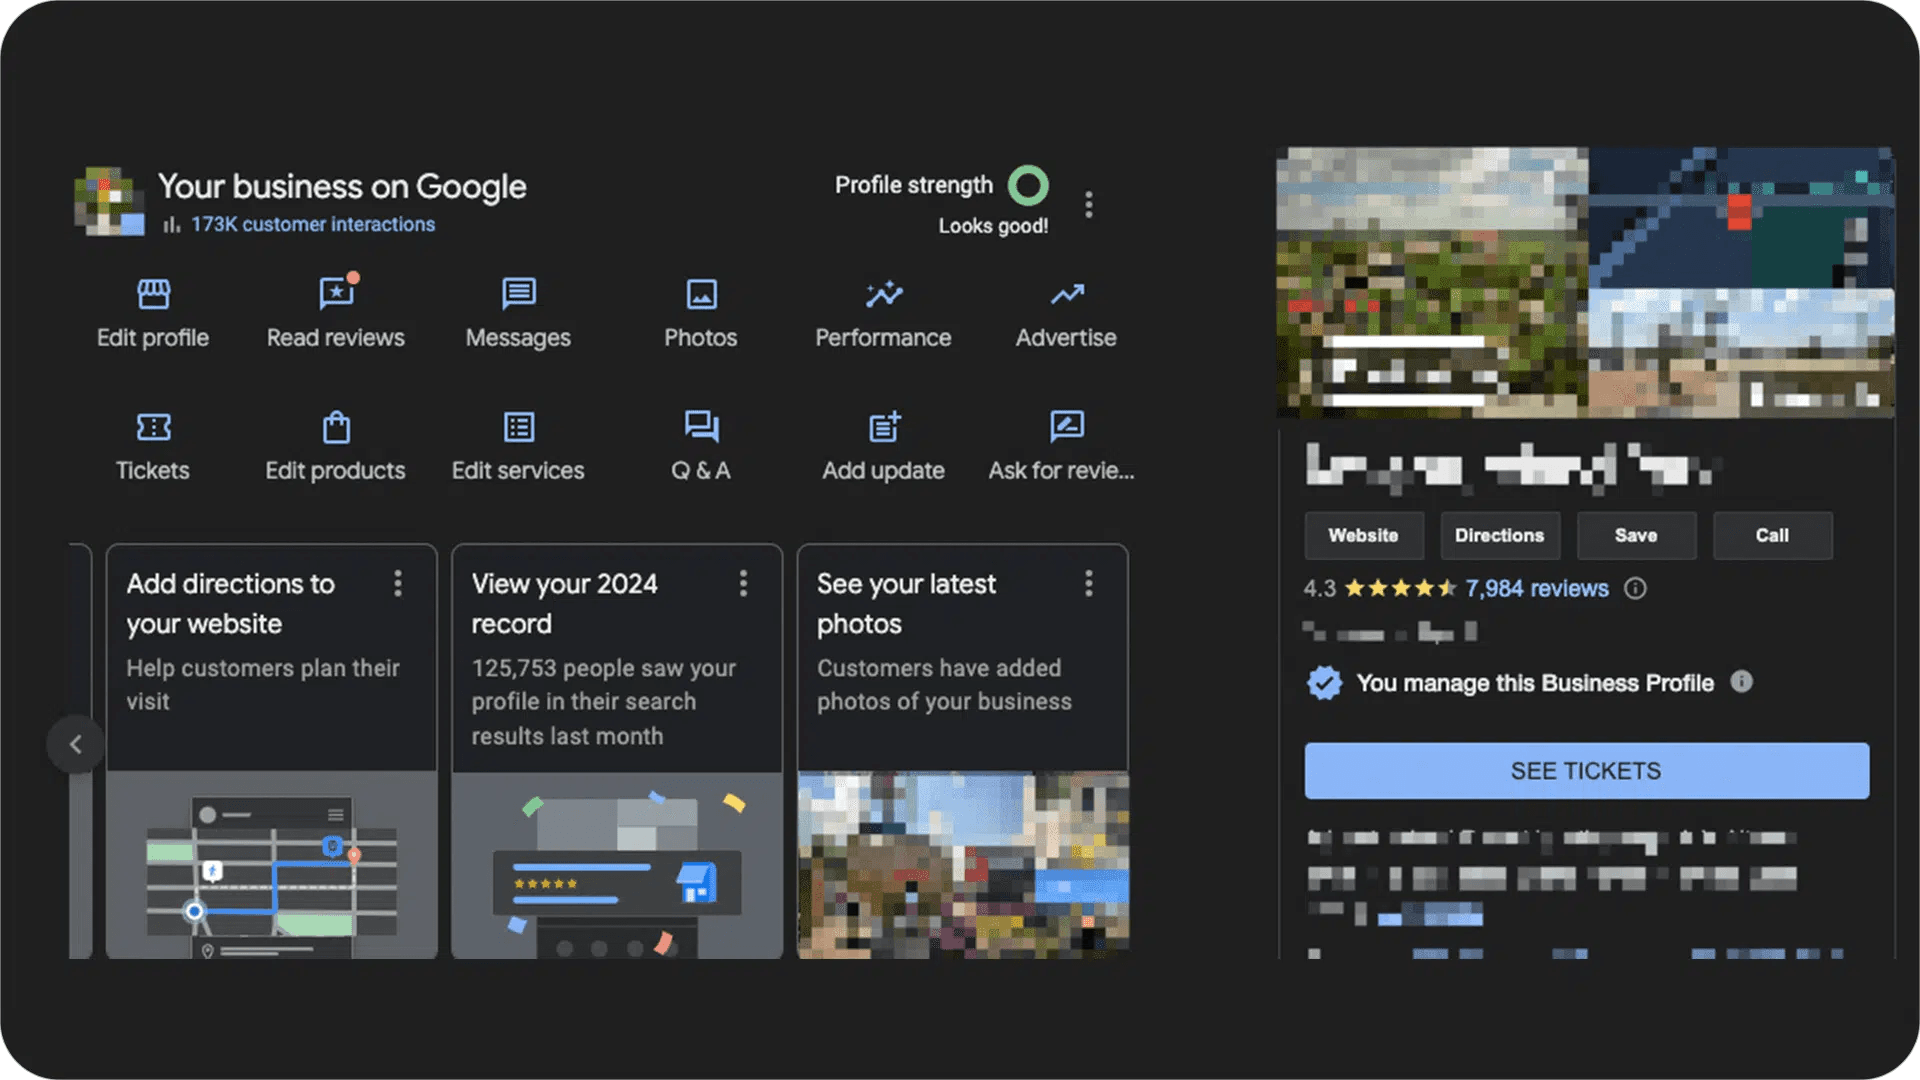The image size is (1920, 1080).
Task: Open Edit products shopping bag icon
Action: tap(336, 427)
